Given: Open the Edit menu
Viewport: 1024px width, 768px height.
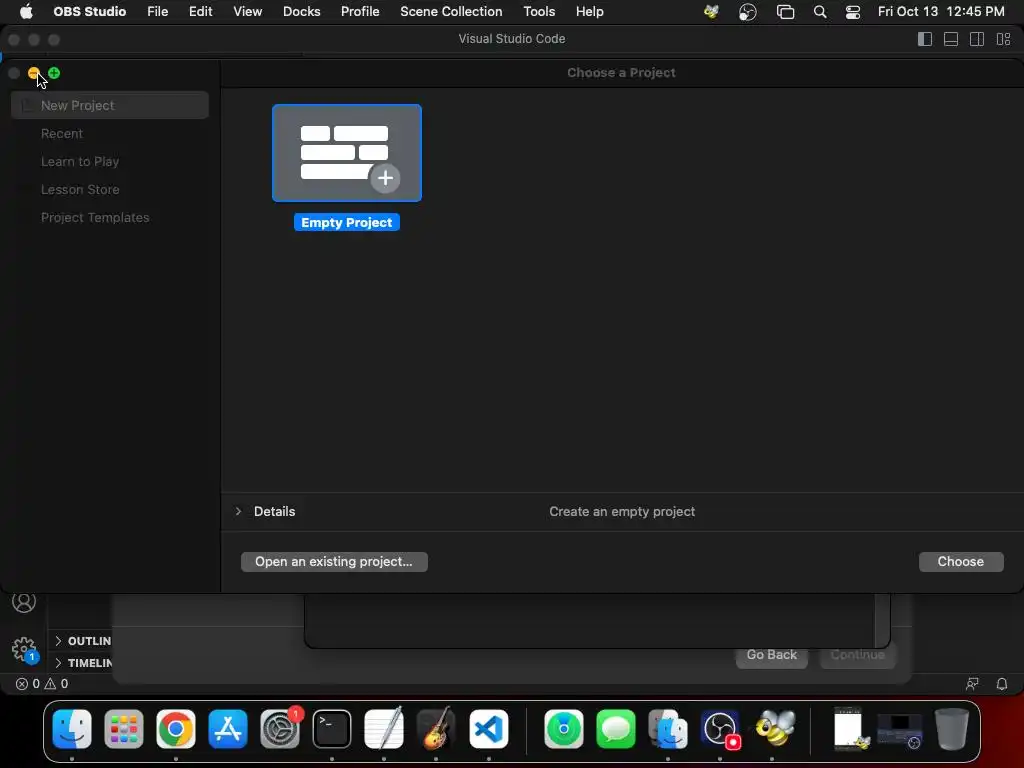Looking at the screenshot, I should tap(200, 12).
